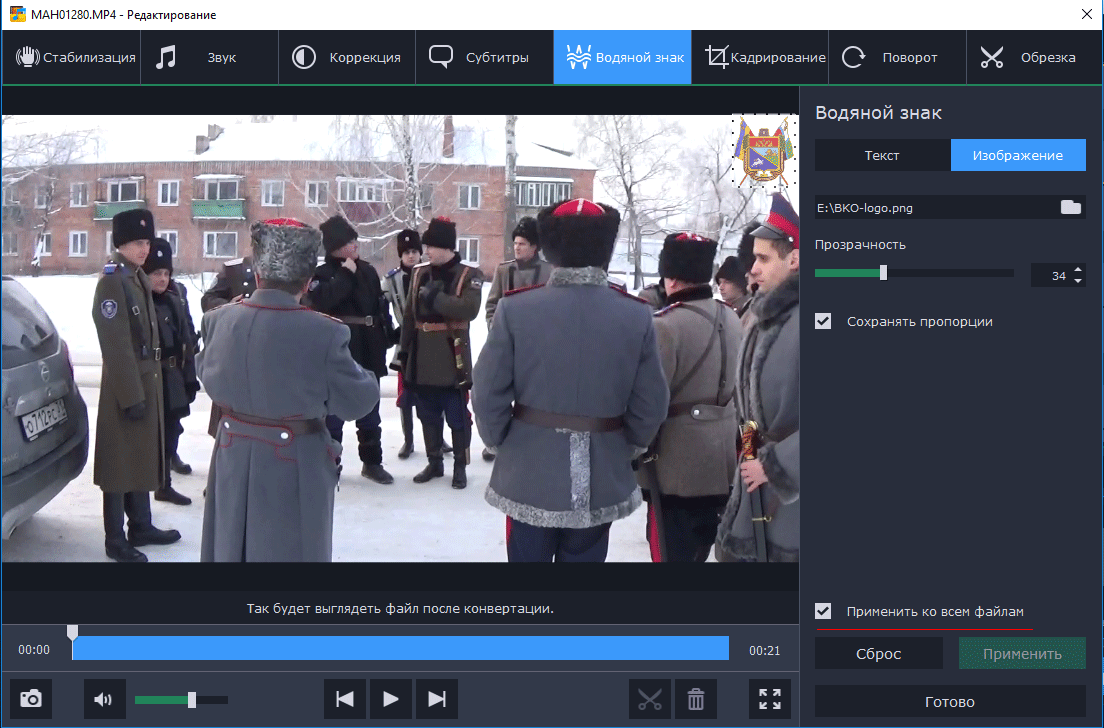Toggle the Сохранять пропорции checkbox
1104x728 pixels.
click(x=823, y=321)
